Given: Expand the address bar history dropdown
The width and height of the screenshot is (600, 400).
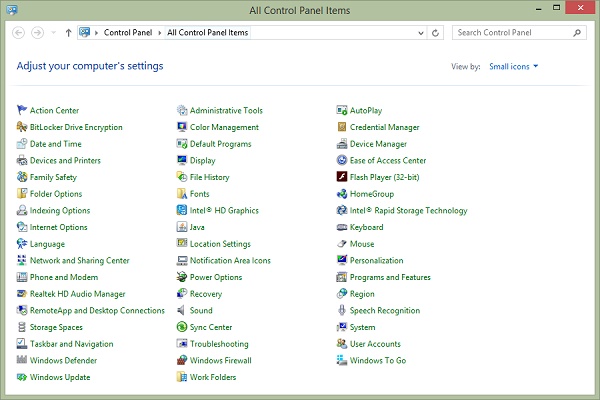Looking at the screenshot, I should [x=421, y=33].
